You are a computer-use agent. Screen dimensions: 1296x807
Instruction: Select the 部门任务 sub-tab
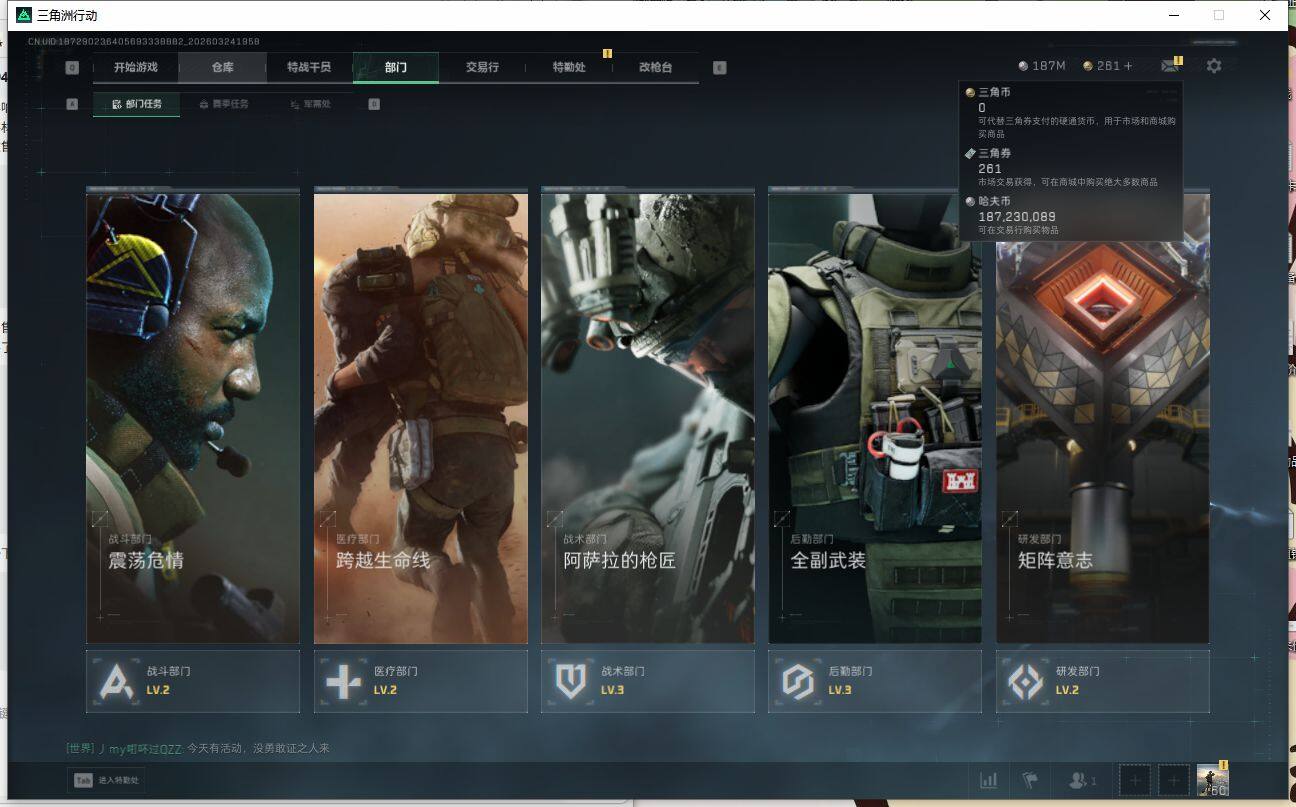pyautogui.click(x=137, y=104)
